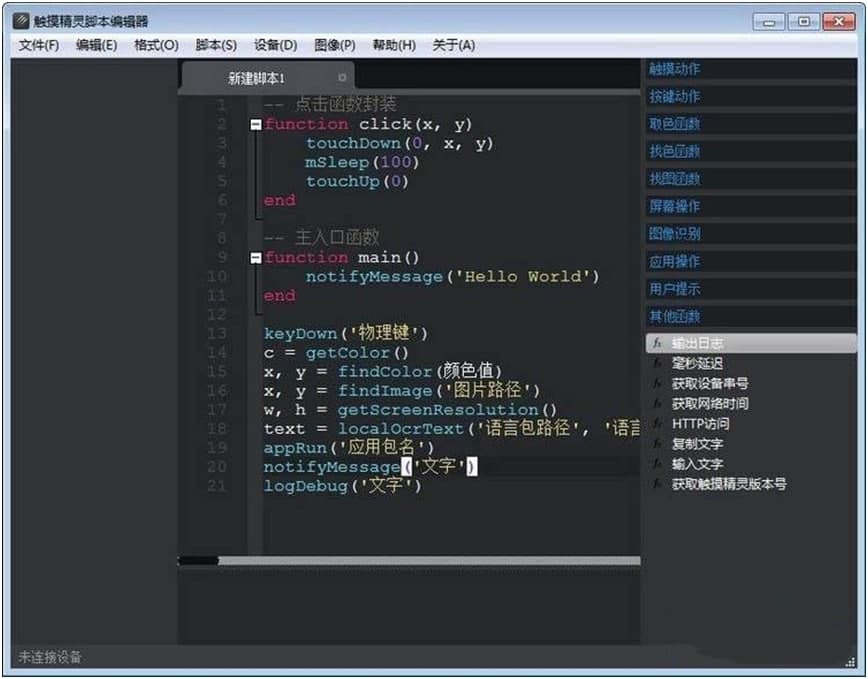Collapse the click function fold marker

[x=255, y=125]
